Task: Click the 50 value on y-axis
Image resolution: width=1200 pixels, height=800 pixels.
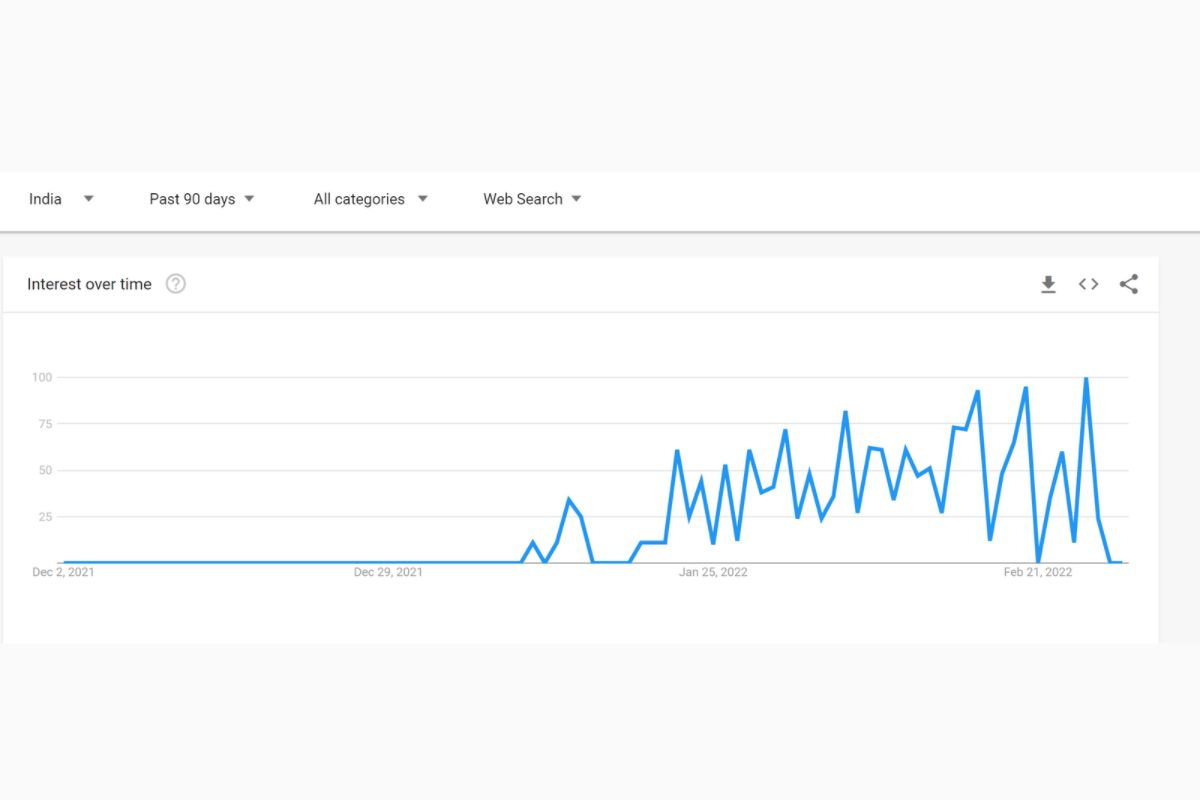Action: point(44,470)
